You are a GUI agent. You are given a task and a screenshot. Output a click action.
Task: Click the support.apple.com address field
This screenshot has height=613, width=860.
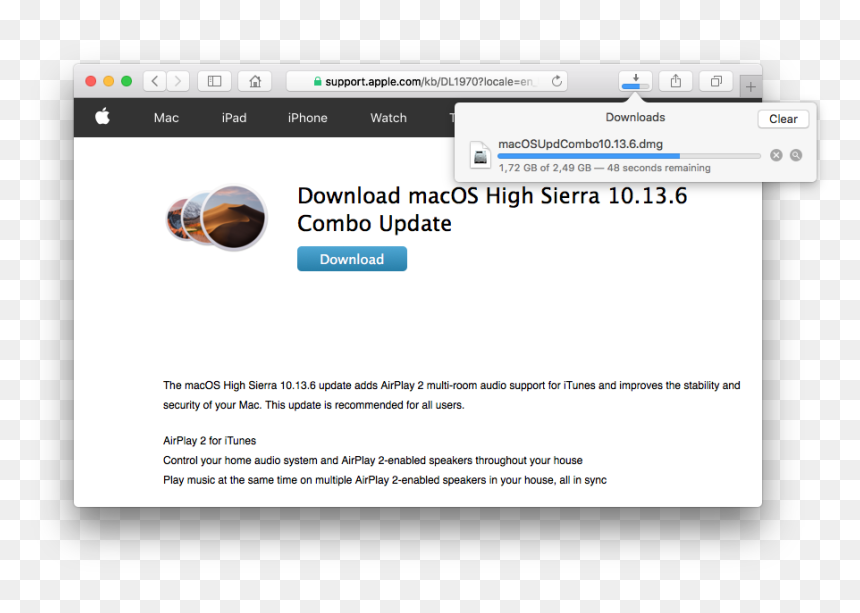(427, 81)
